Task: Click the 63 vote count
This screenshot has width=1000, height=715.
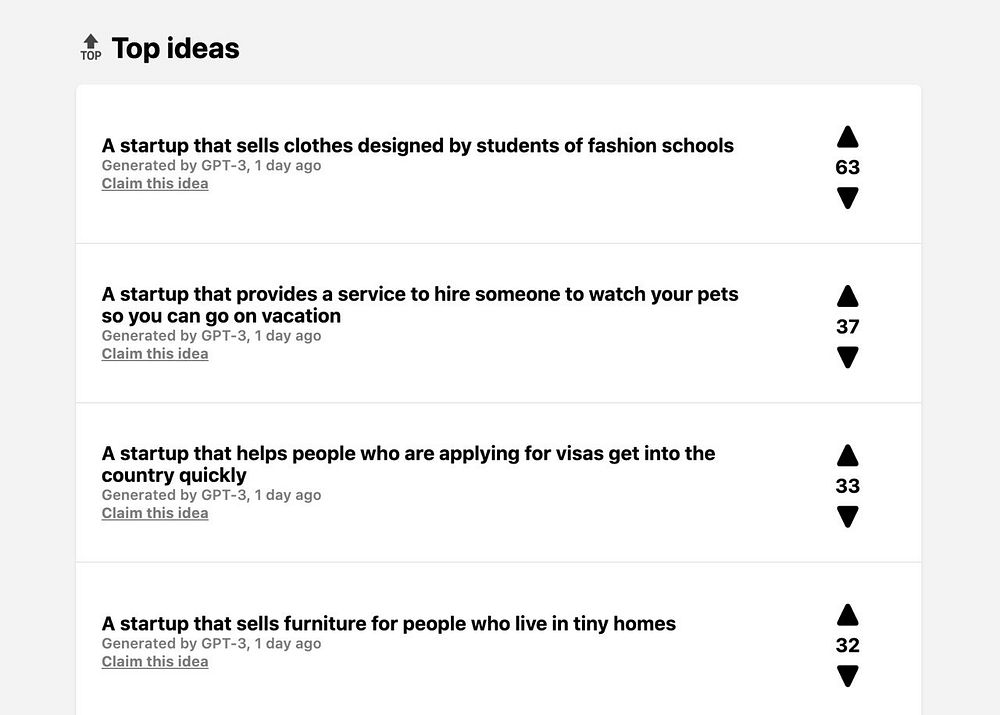Action: tap(847, 168)
